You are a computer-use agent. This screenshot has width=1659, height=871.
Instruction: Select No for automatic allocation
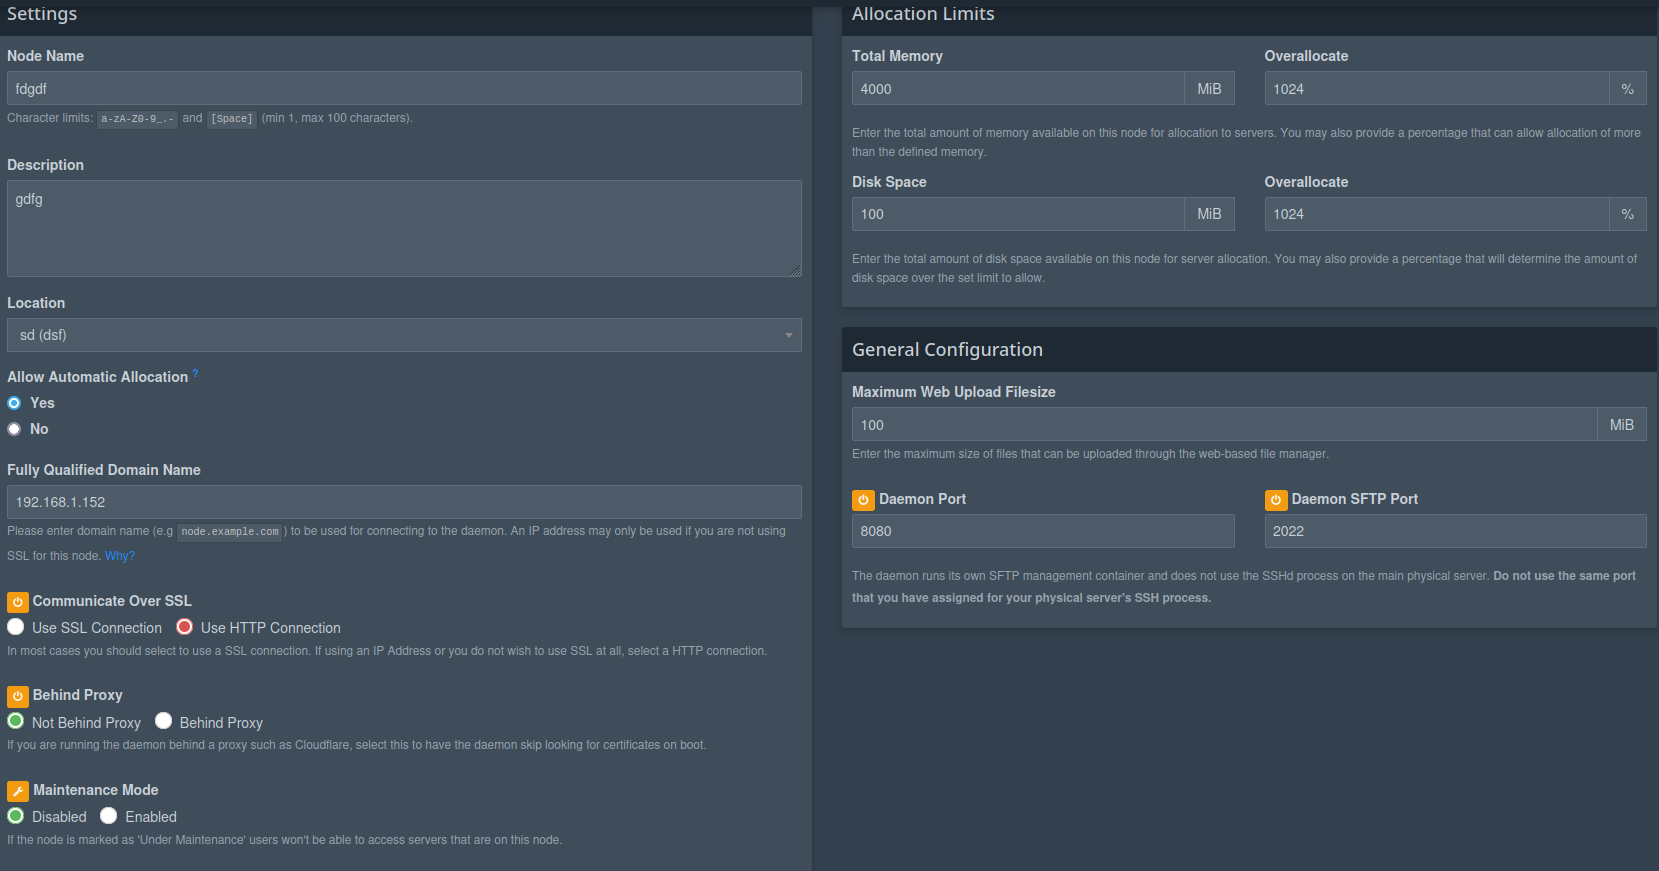tap(14, 429)
